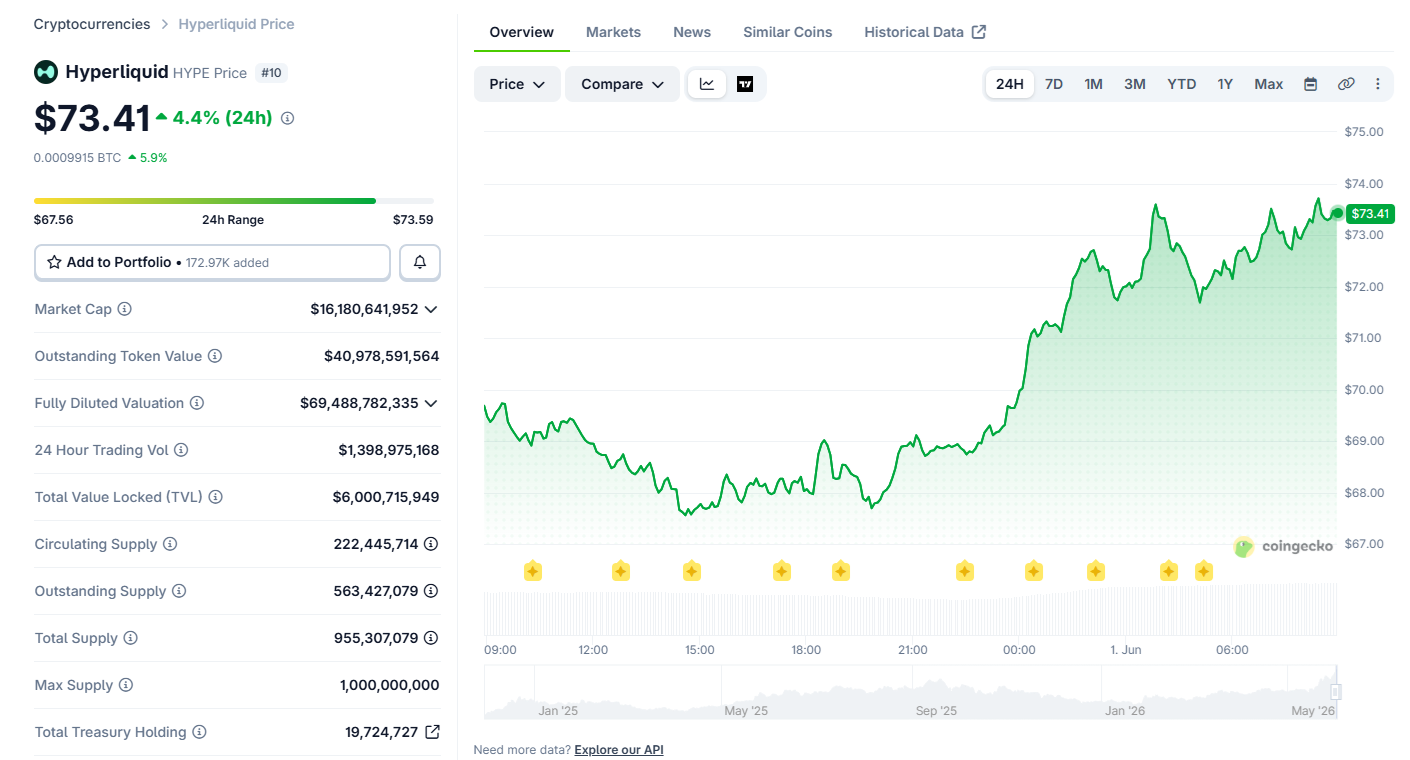Open the Markets tab
1410x760 pixels.
click(613, 32)
